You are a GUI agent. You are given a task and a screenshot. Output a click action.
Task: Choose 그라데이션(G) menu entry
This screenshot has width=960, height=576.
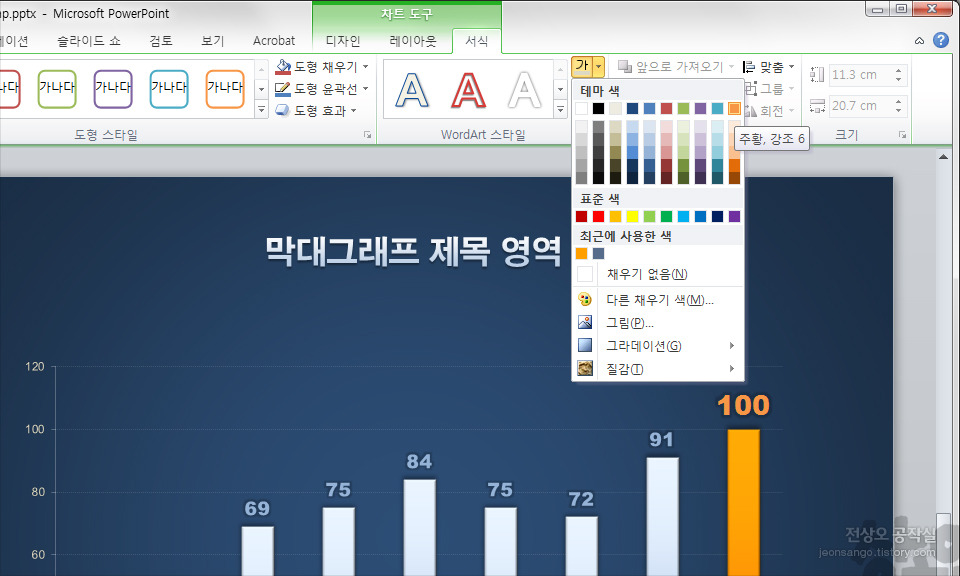pos(658,345)
